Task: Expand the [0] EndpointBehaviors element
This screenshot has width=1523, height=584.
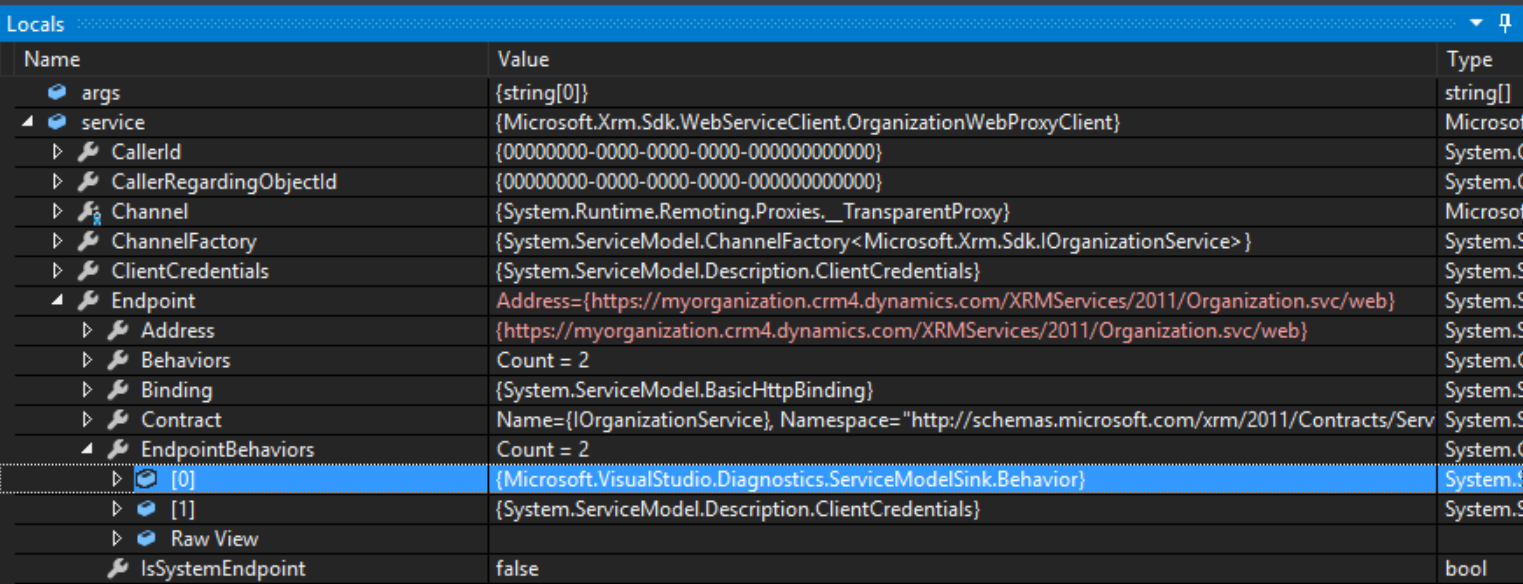Action: coord(117,479)
